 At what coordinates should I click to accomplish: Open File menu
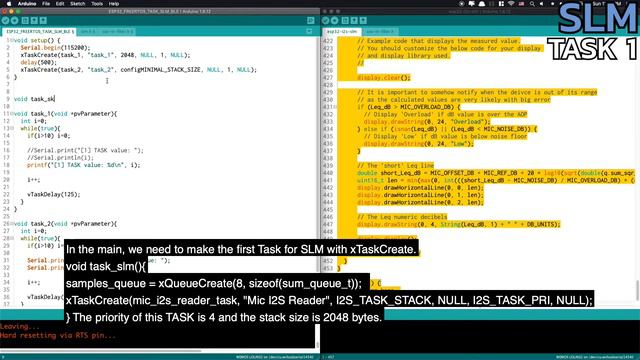46,4
